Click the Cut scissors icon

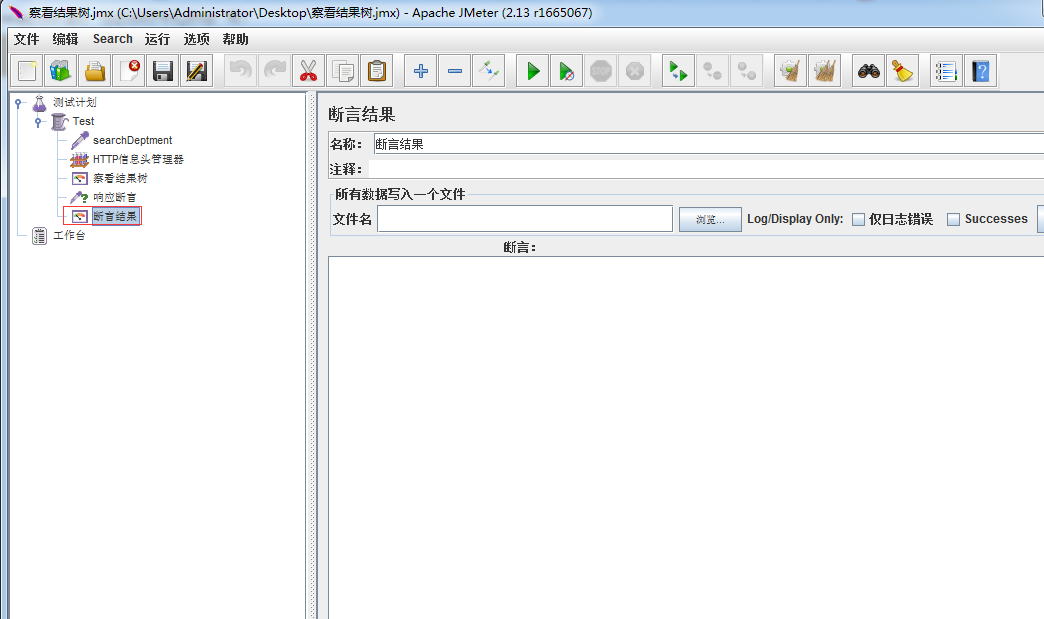pyautogui.click(x=308, y=71)
